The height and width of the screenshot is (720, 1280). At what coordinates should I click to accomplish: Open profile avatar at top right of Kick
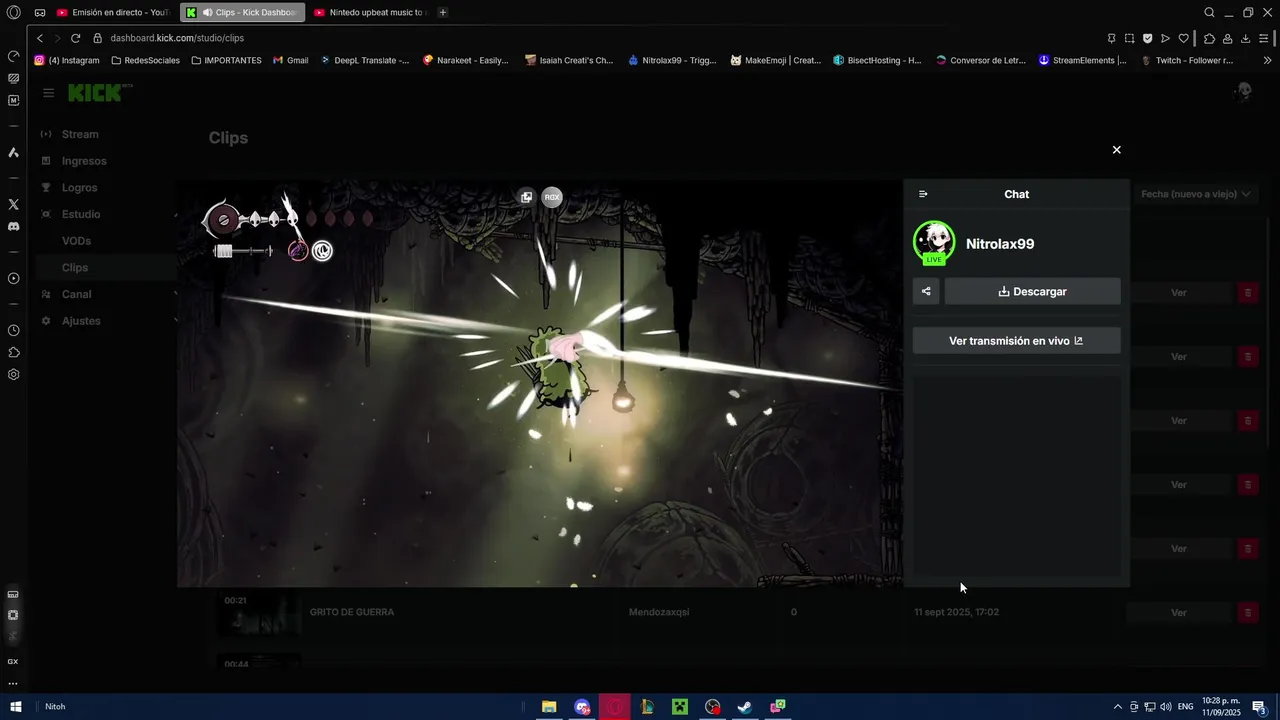tap(1244, 92)
